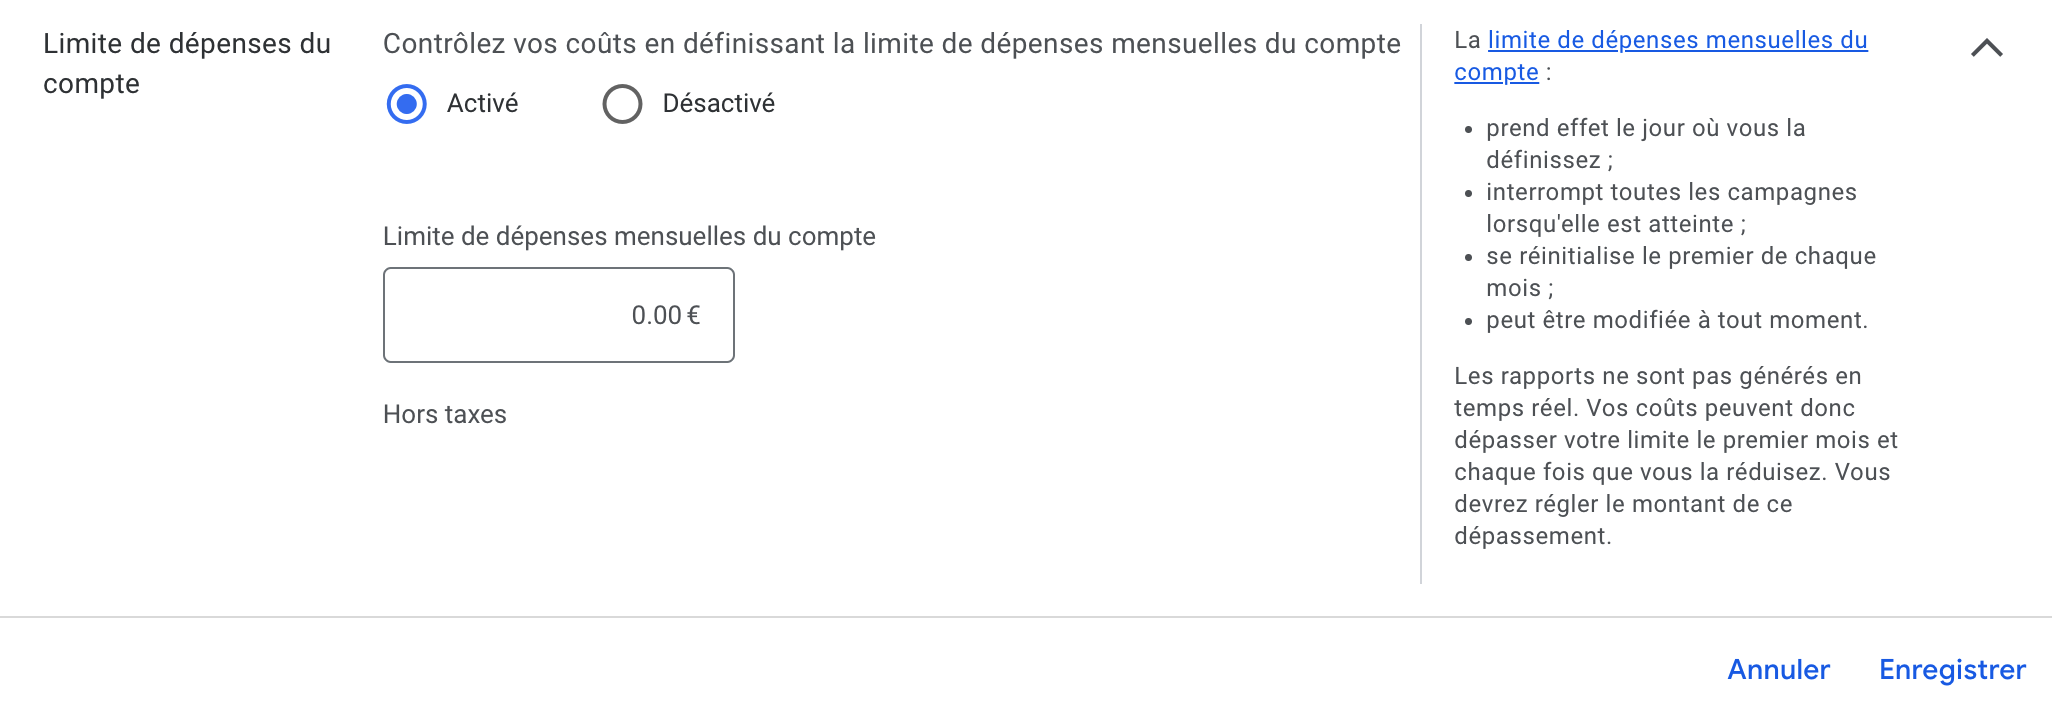Collapse the account spending limit section
Screen dimensions: 2052x718
(x=1986, y=48)
